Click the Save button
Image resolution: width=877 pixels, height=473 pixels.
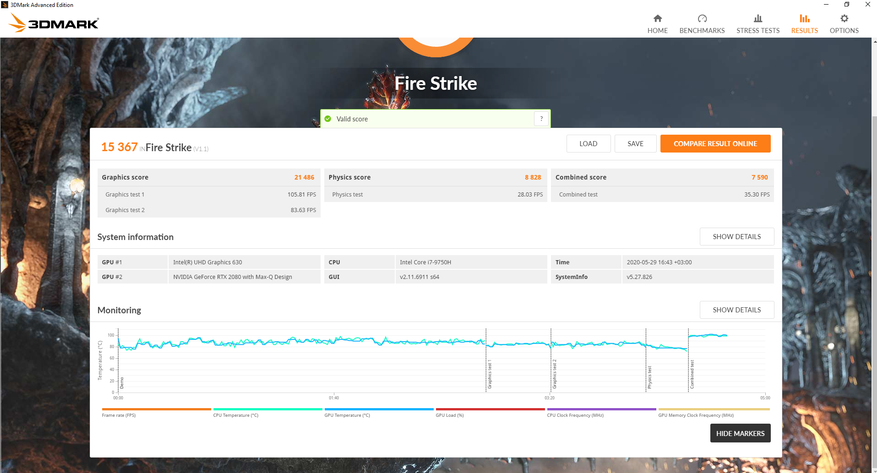pos(635,144)
